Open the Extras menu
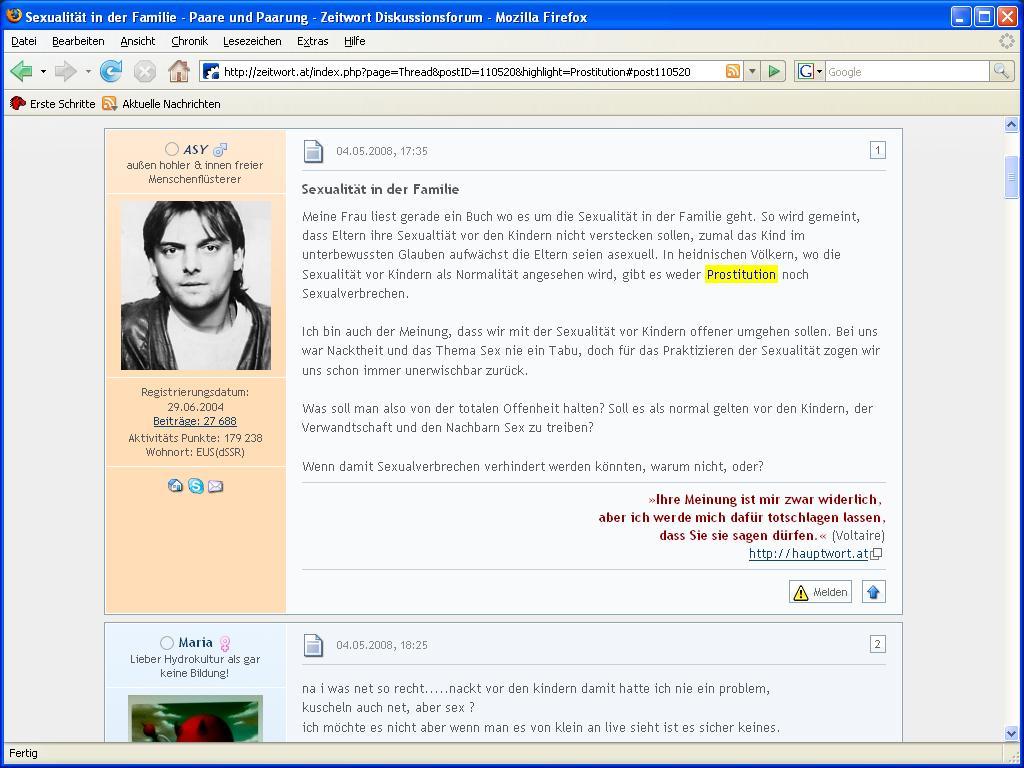The width and height of the screenshot is (1024, 768). [312, 41]
